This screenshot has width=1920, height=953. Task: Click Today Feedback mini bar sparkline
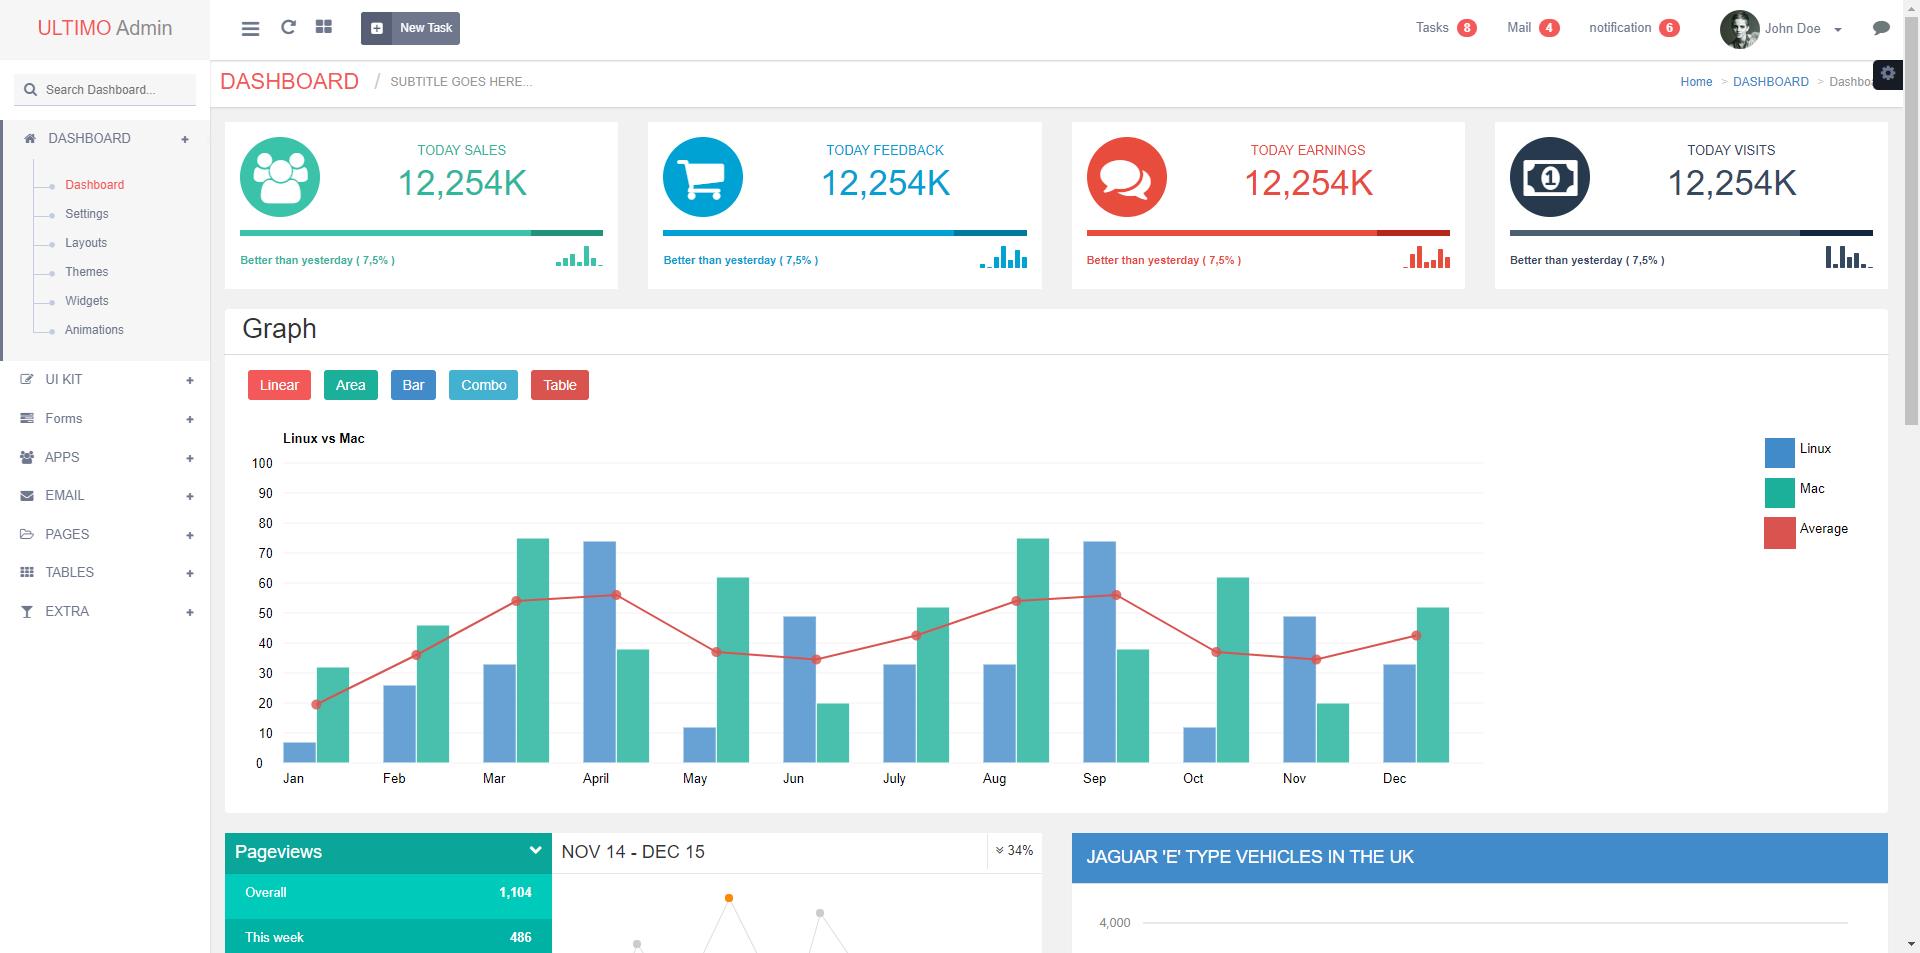[1003, 257]
